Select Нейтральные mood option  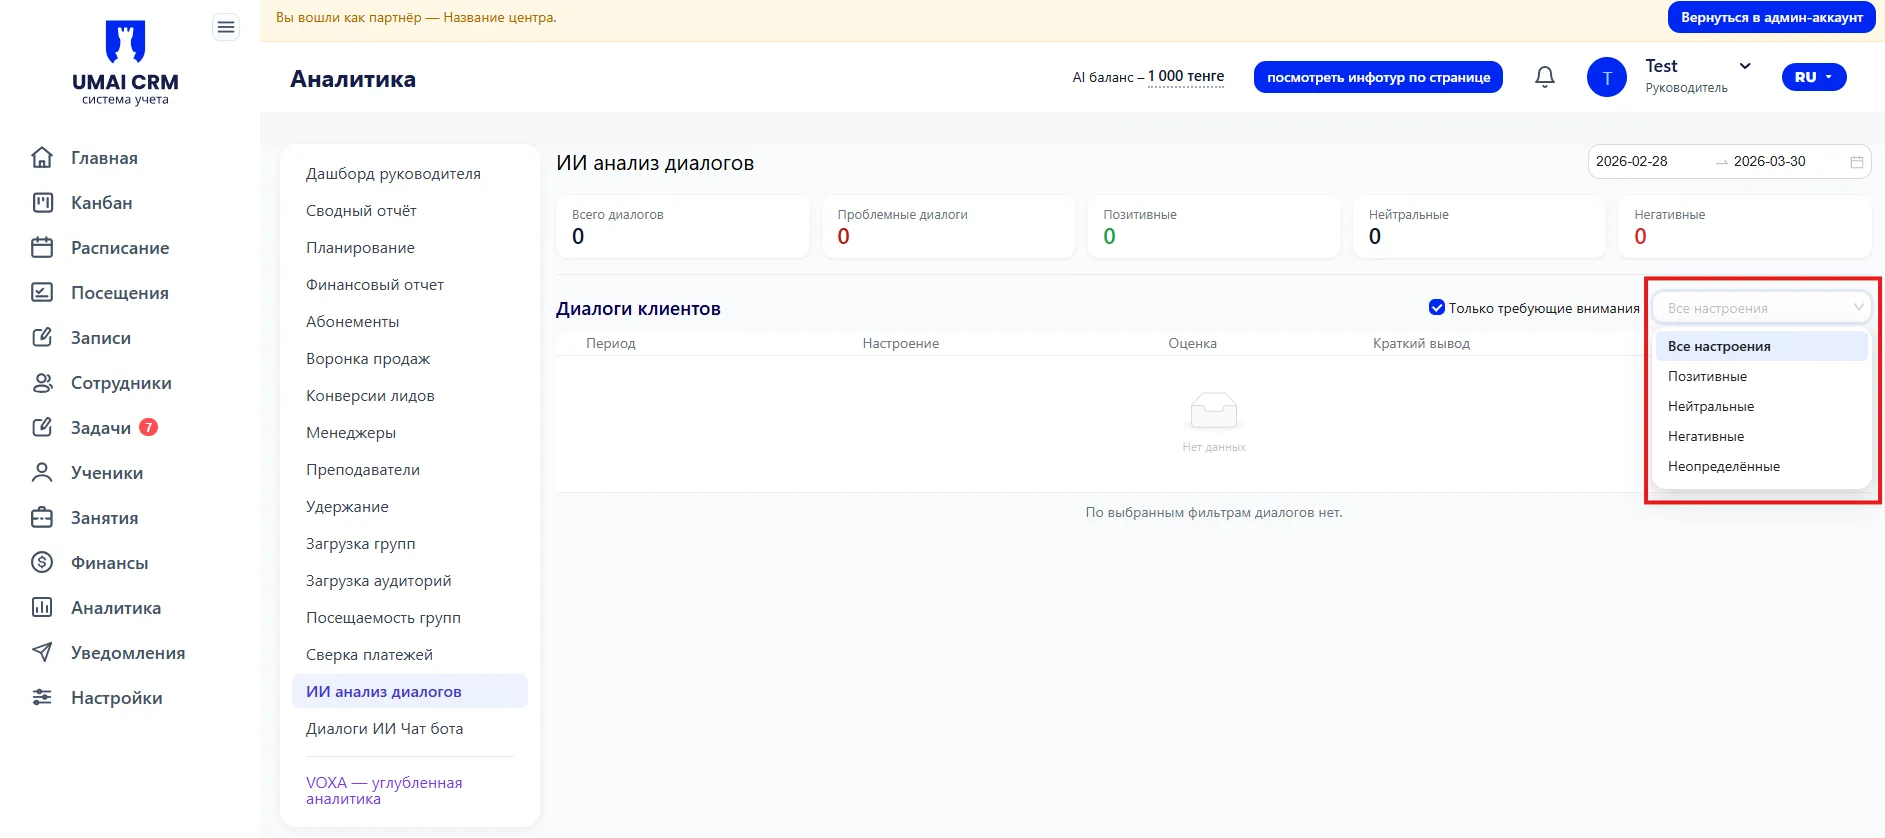coord(1761,406)
